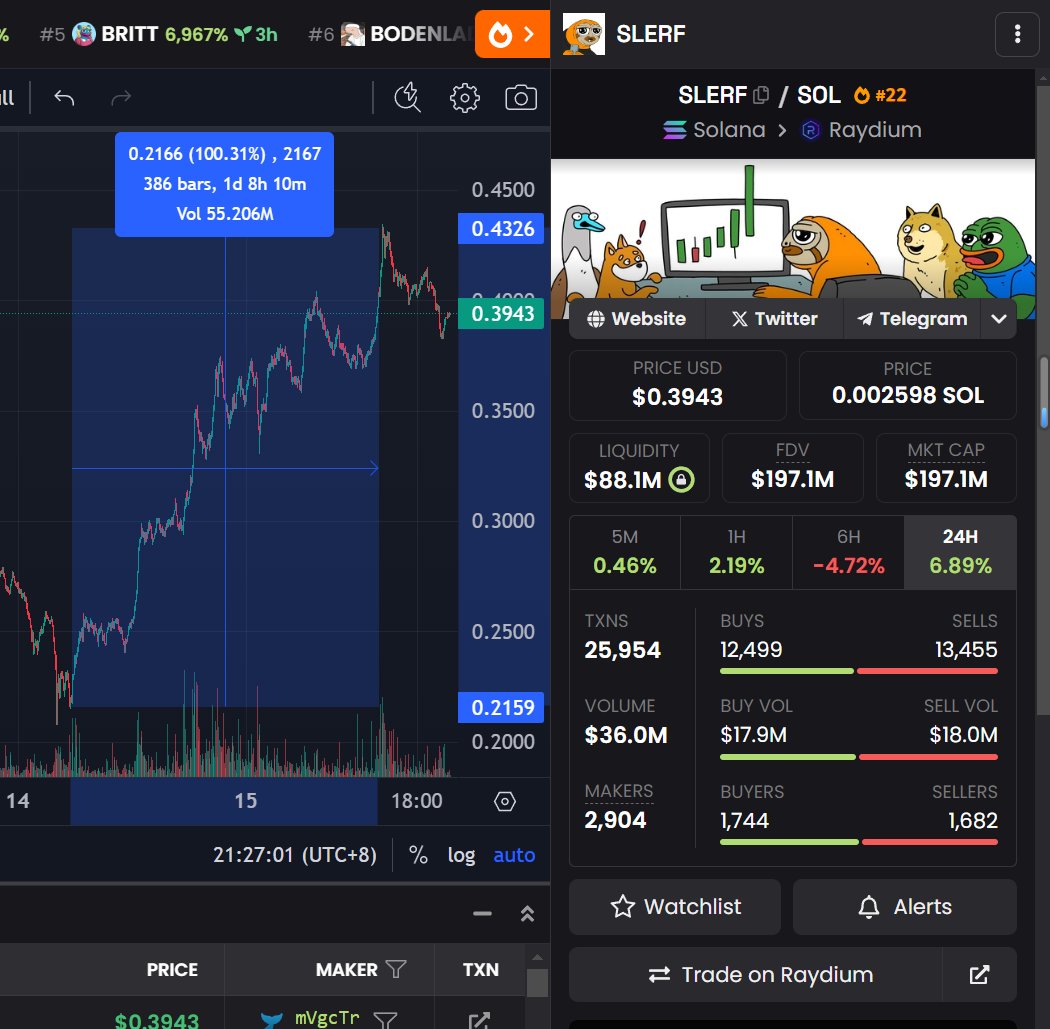Click the current price label 0.3943 on axis
The height and width of the screenshot is (1029, 1050).
tap(501, 313)
